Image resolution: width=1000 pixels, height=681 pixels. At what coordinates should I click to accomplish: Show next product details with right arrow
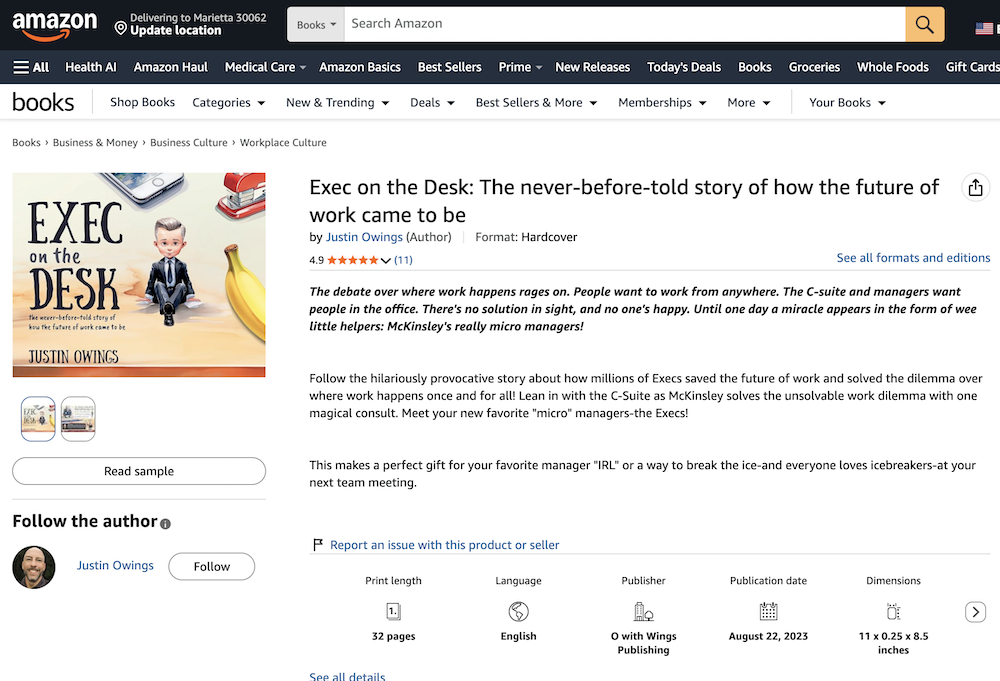(x=975, y=612)
